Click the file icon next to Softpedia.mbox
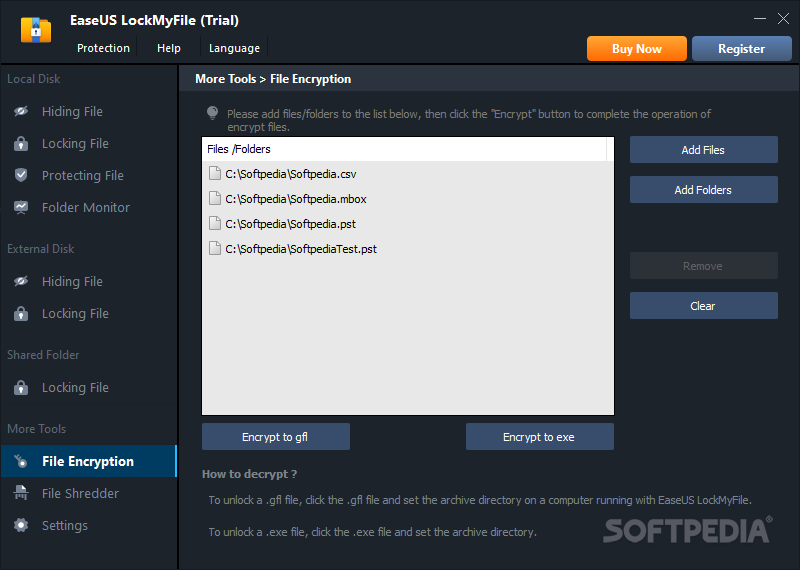 click(215, 199)
